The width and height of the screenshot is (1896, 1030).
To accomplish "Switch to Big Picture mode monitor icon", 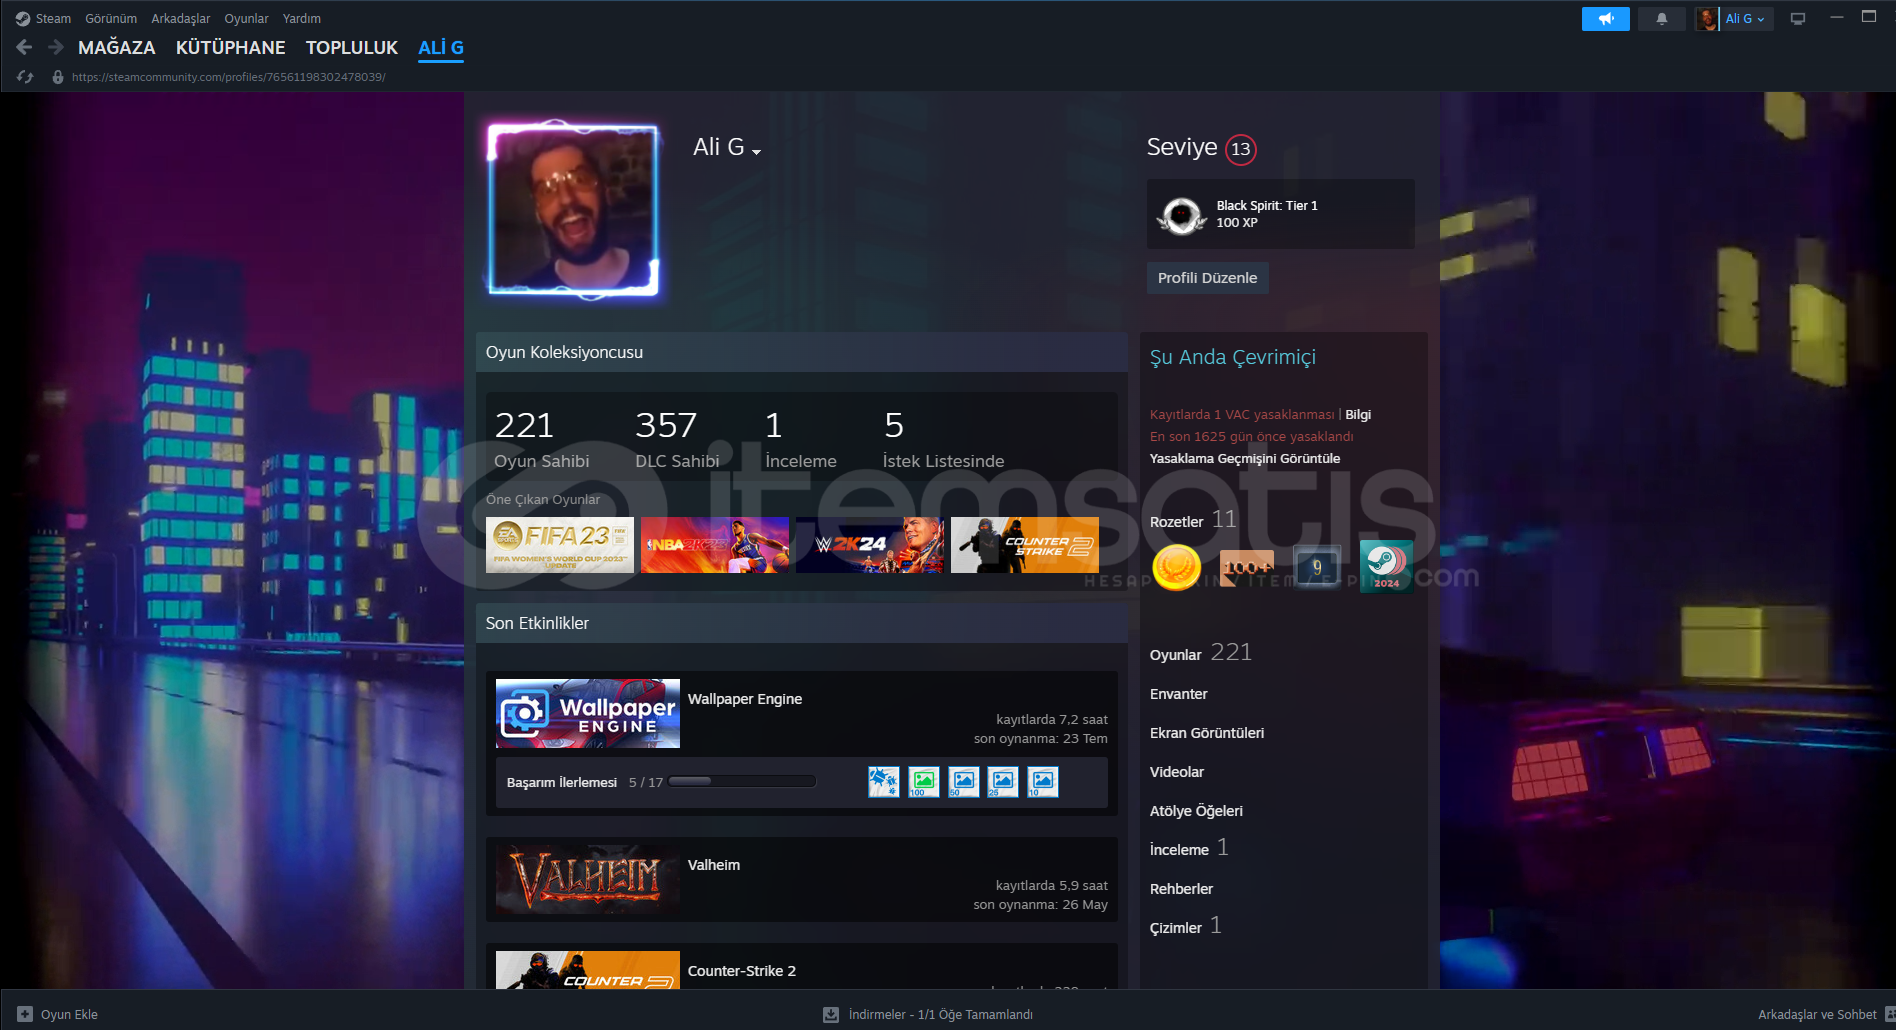I will 1798,19.
